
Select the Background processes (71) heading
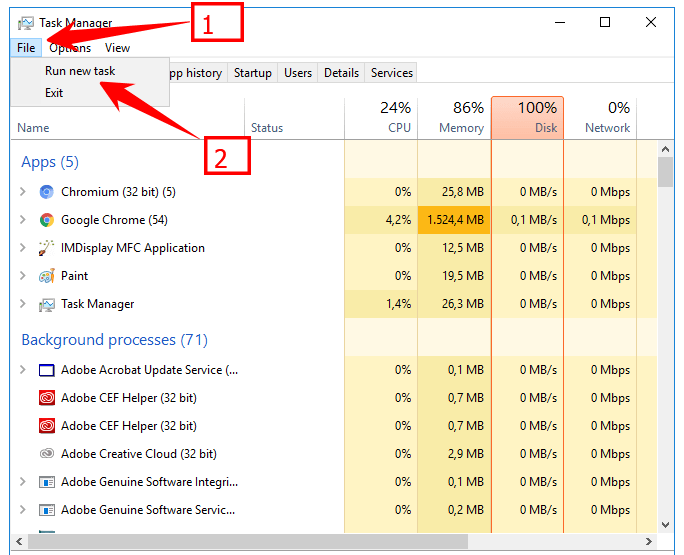(114, 340)
